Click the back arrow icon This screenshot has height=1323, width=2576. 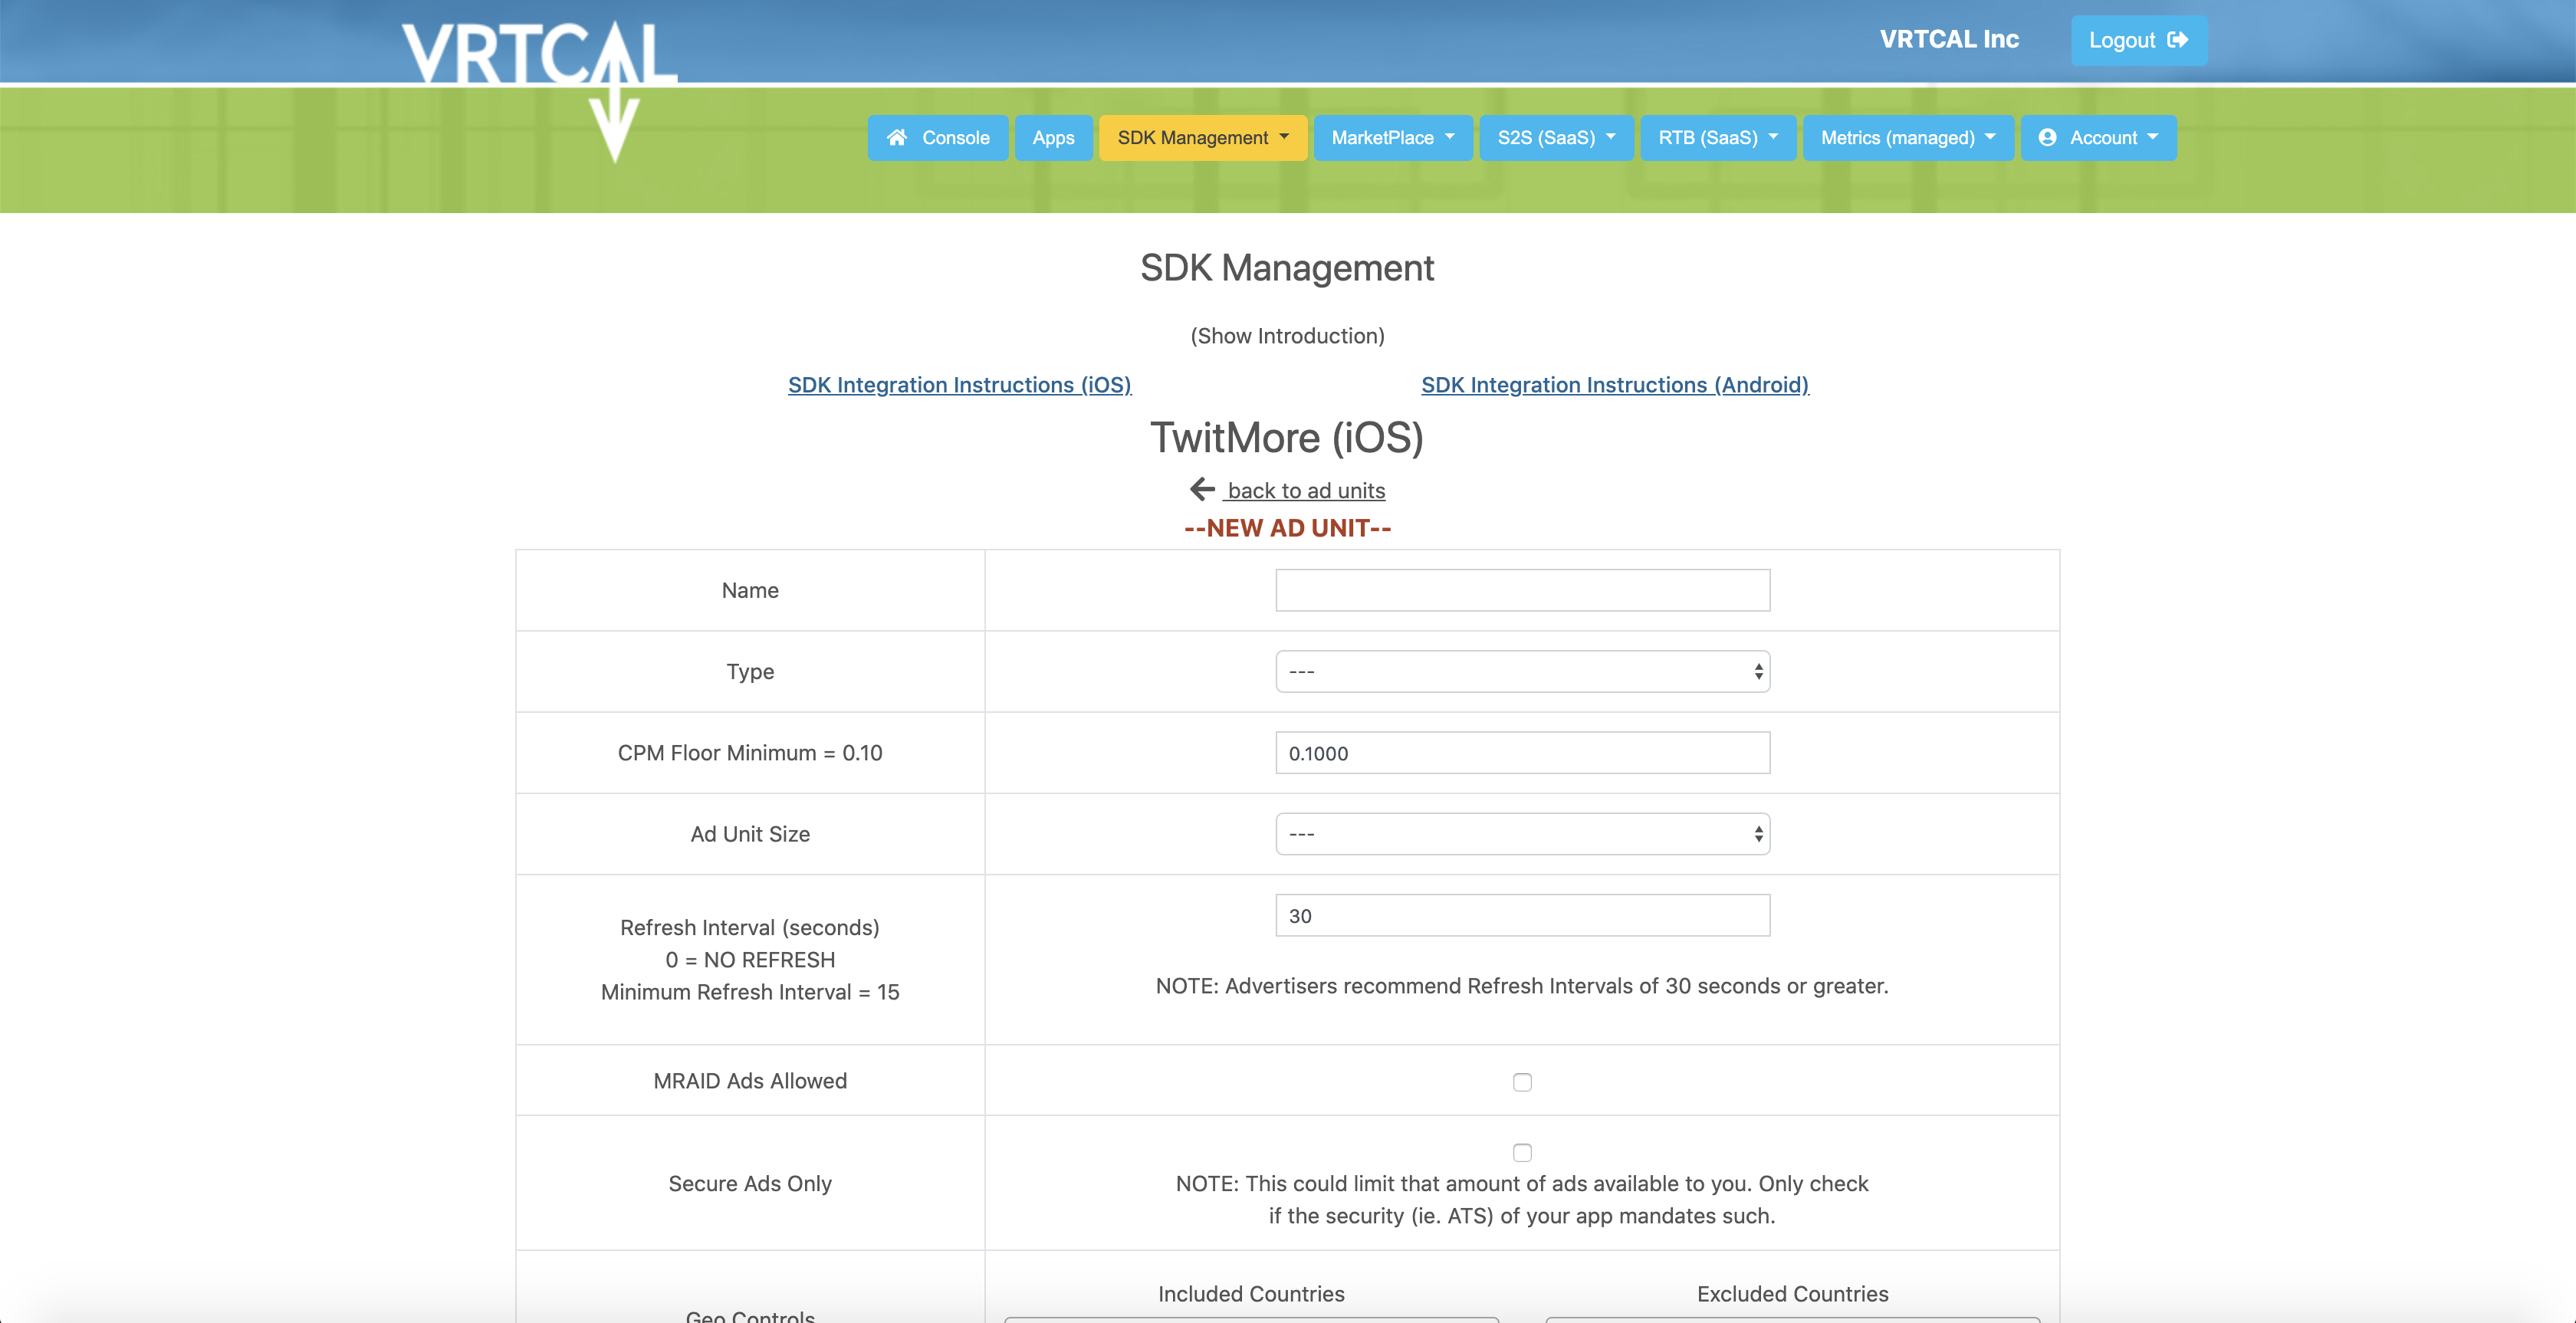1202,489
